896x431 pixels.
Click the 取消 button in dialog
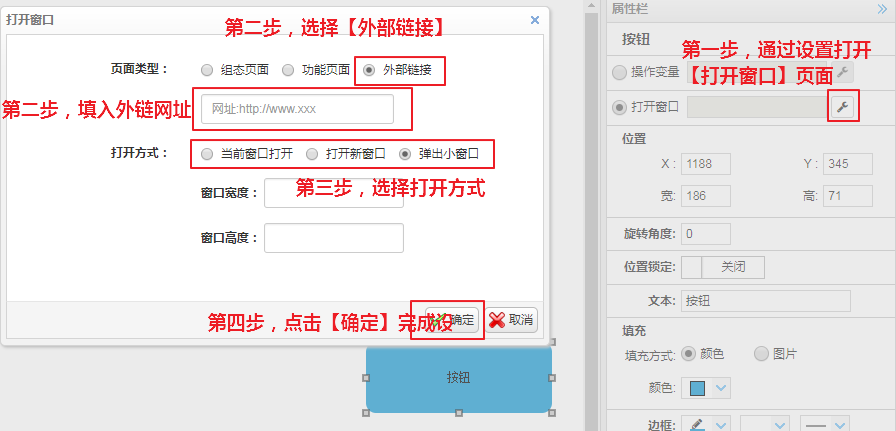point(511,320)
